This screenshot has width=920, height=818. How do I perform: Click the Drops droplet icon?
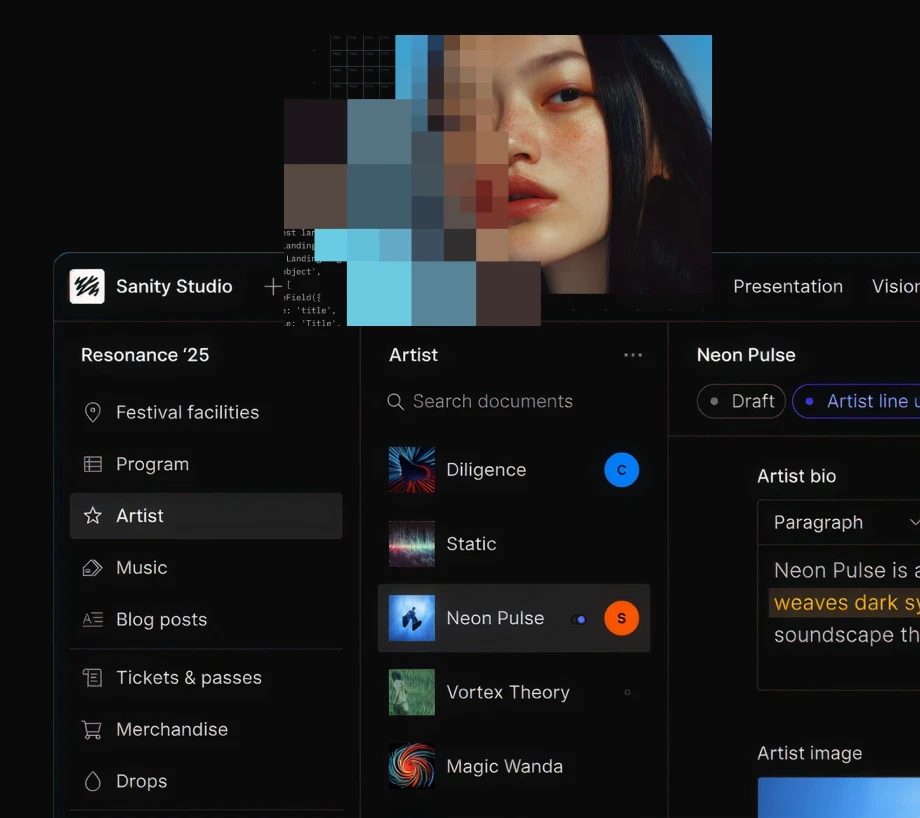[93, 781]
